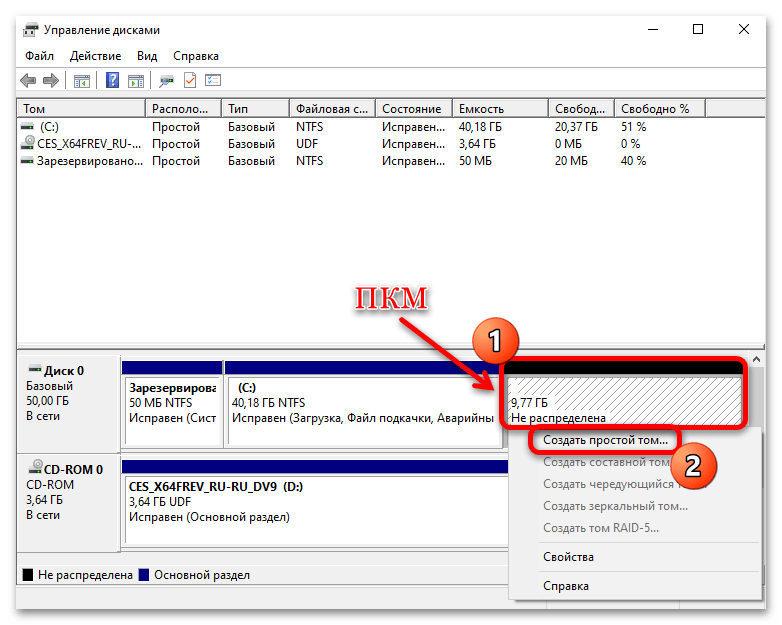Select the (C:) 40,18 ГБ NTFS partition block
Image resolution: width=782 pixels, height=625 pixels.
pyautogui.click(x=363, y=404)
